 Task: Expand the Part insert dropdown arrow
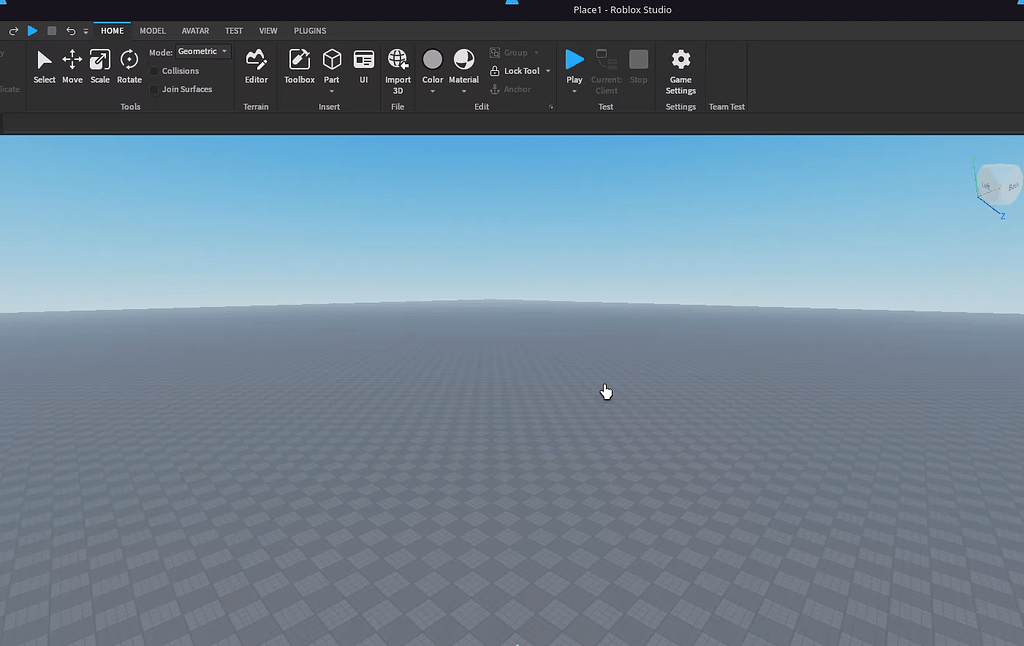pos(331,91)
